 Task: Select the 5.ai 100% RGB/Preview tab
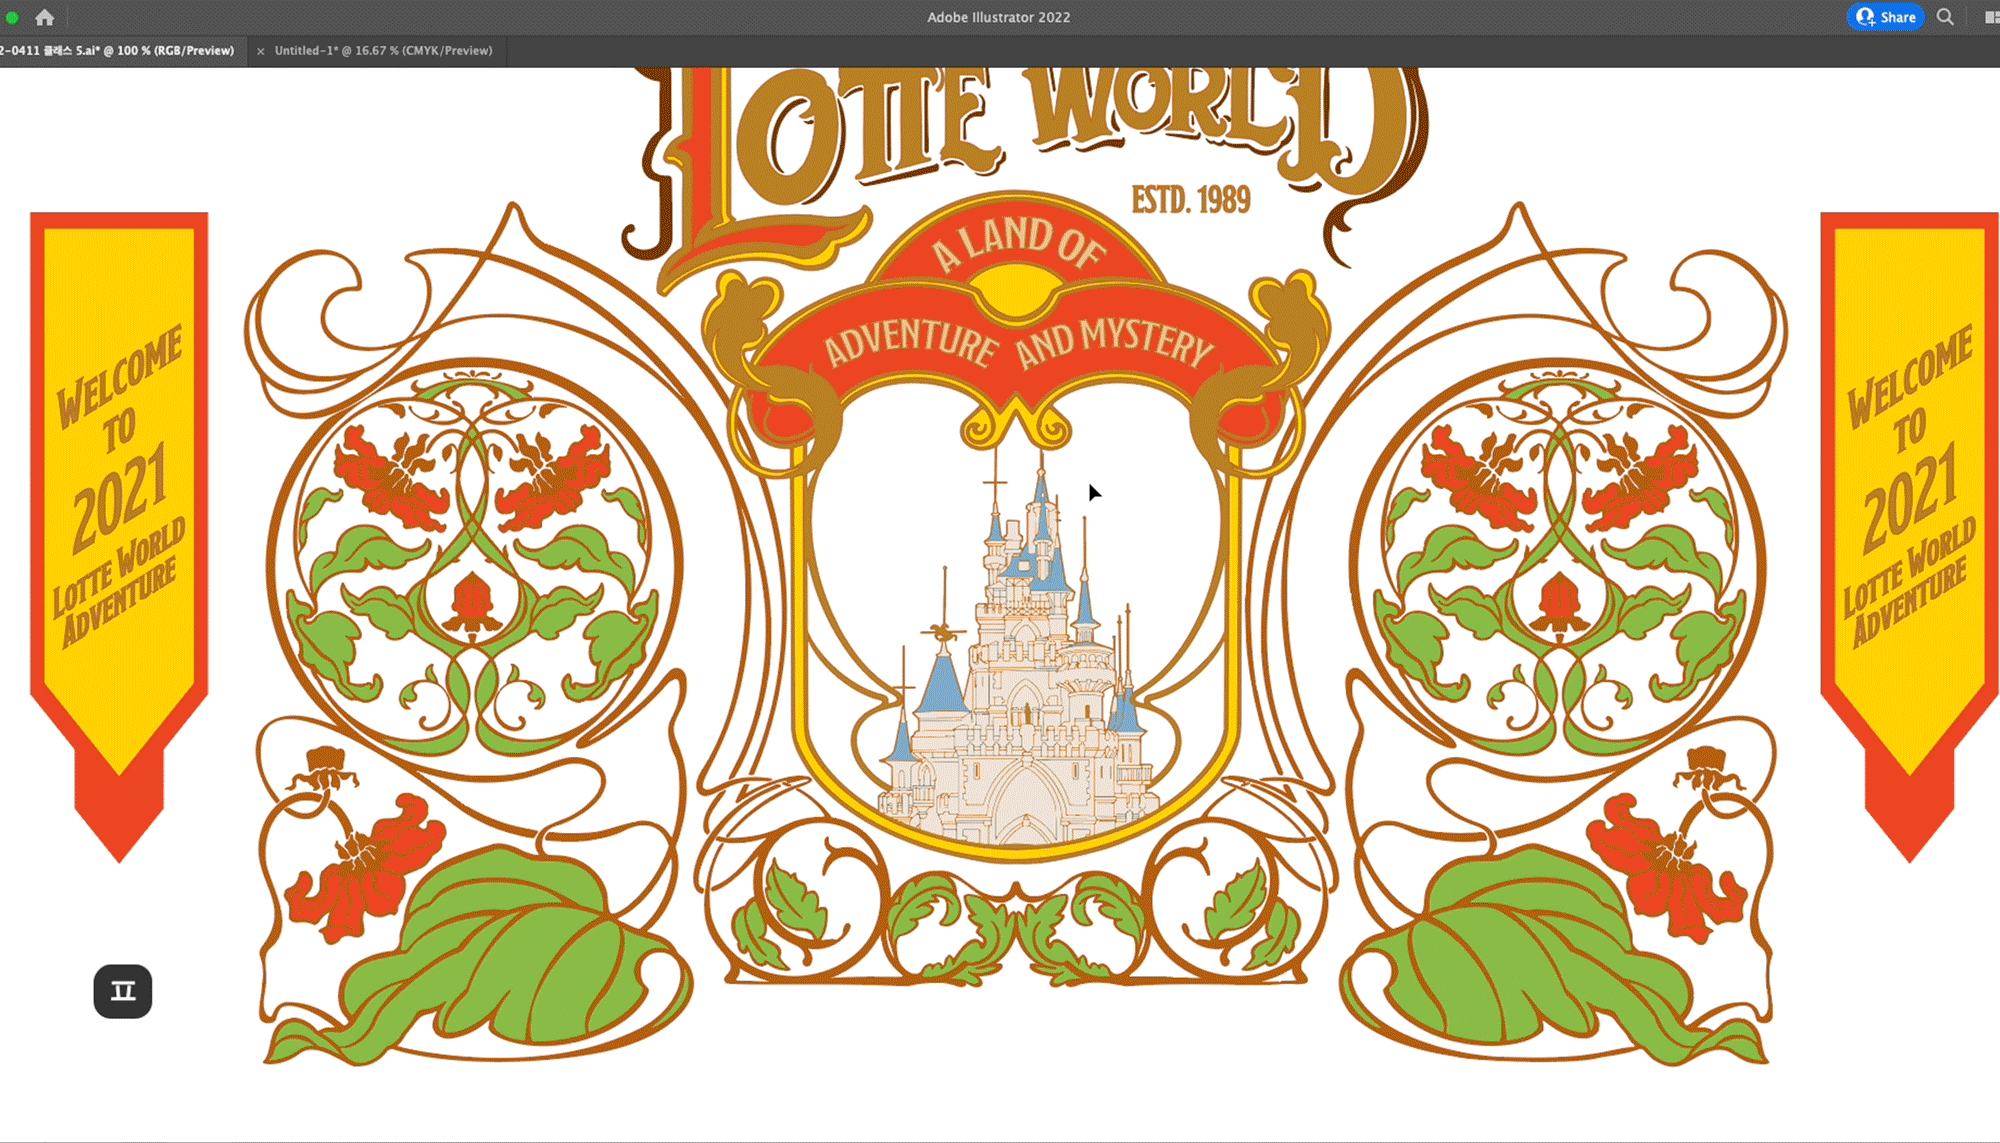click(x=117, y=50)
